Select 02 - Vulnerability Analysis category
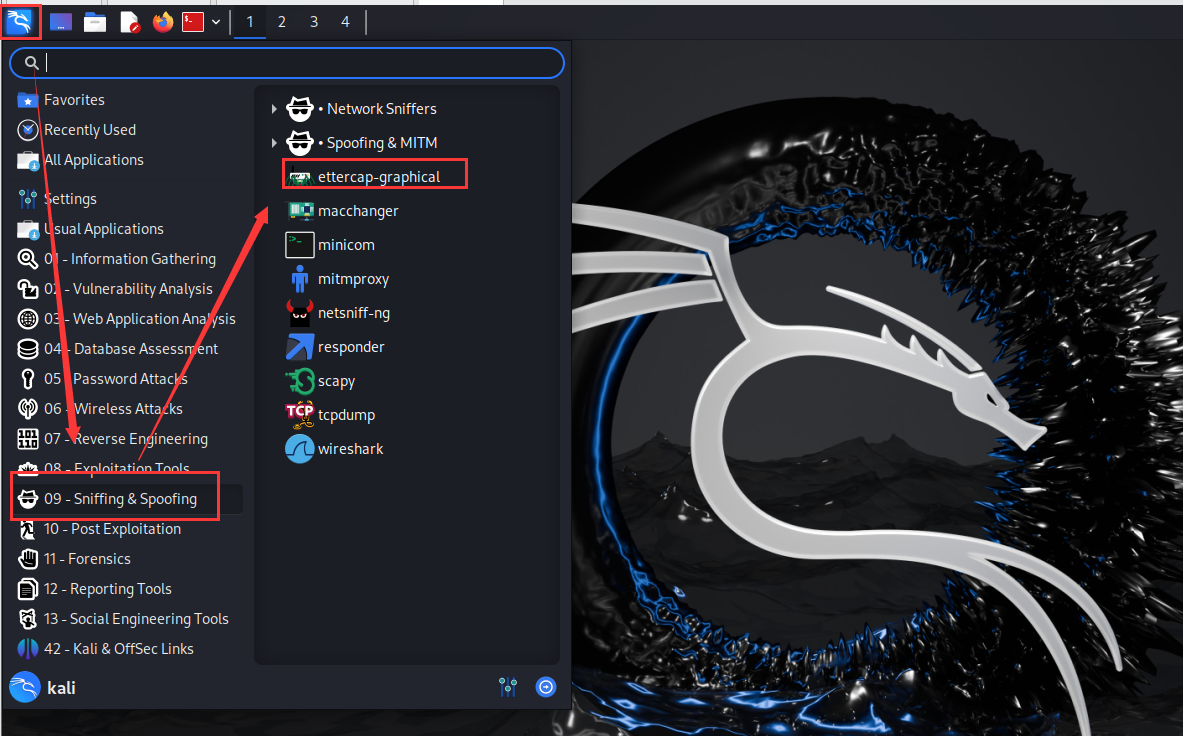Viewport: 1183px width, 736px height. pos(128,289)
